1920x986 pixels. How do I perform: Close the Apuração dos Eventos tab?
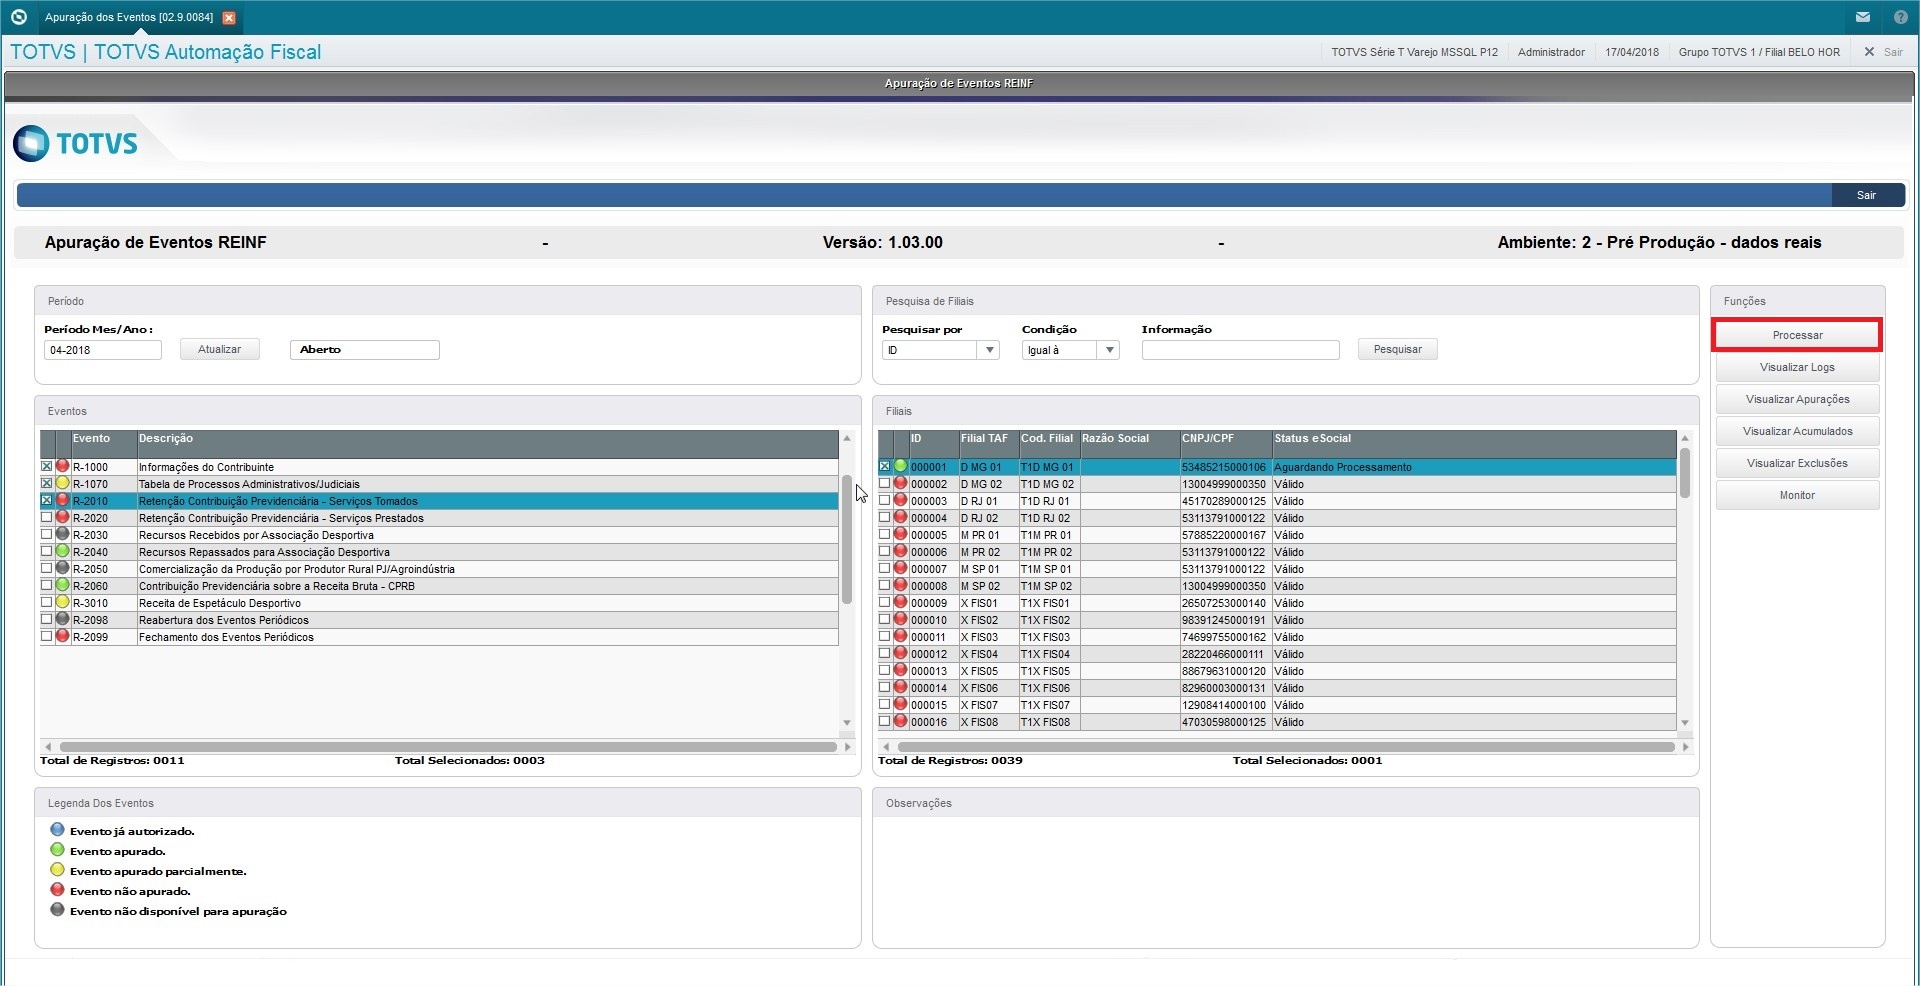[229, 18]
